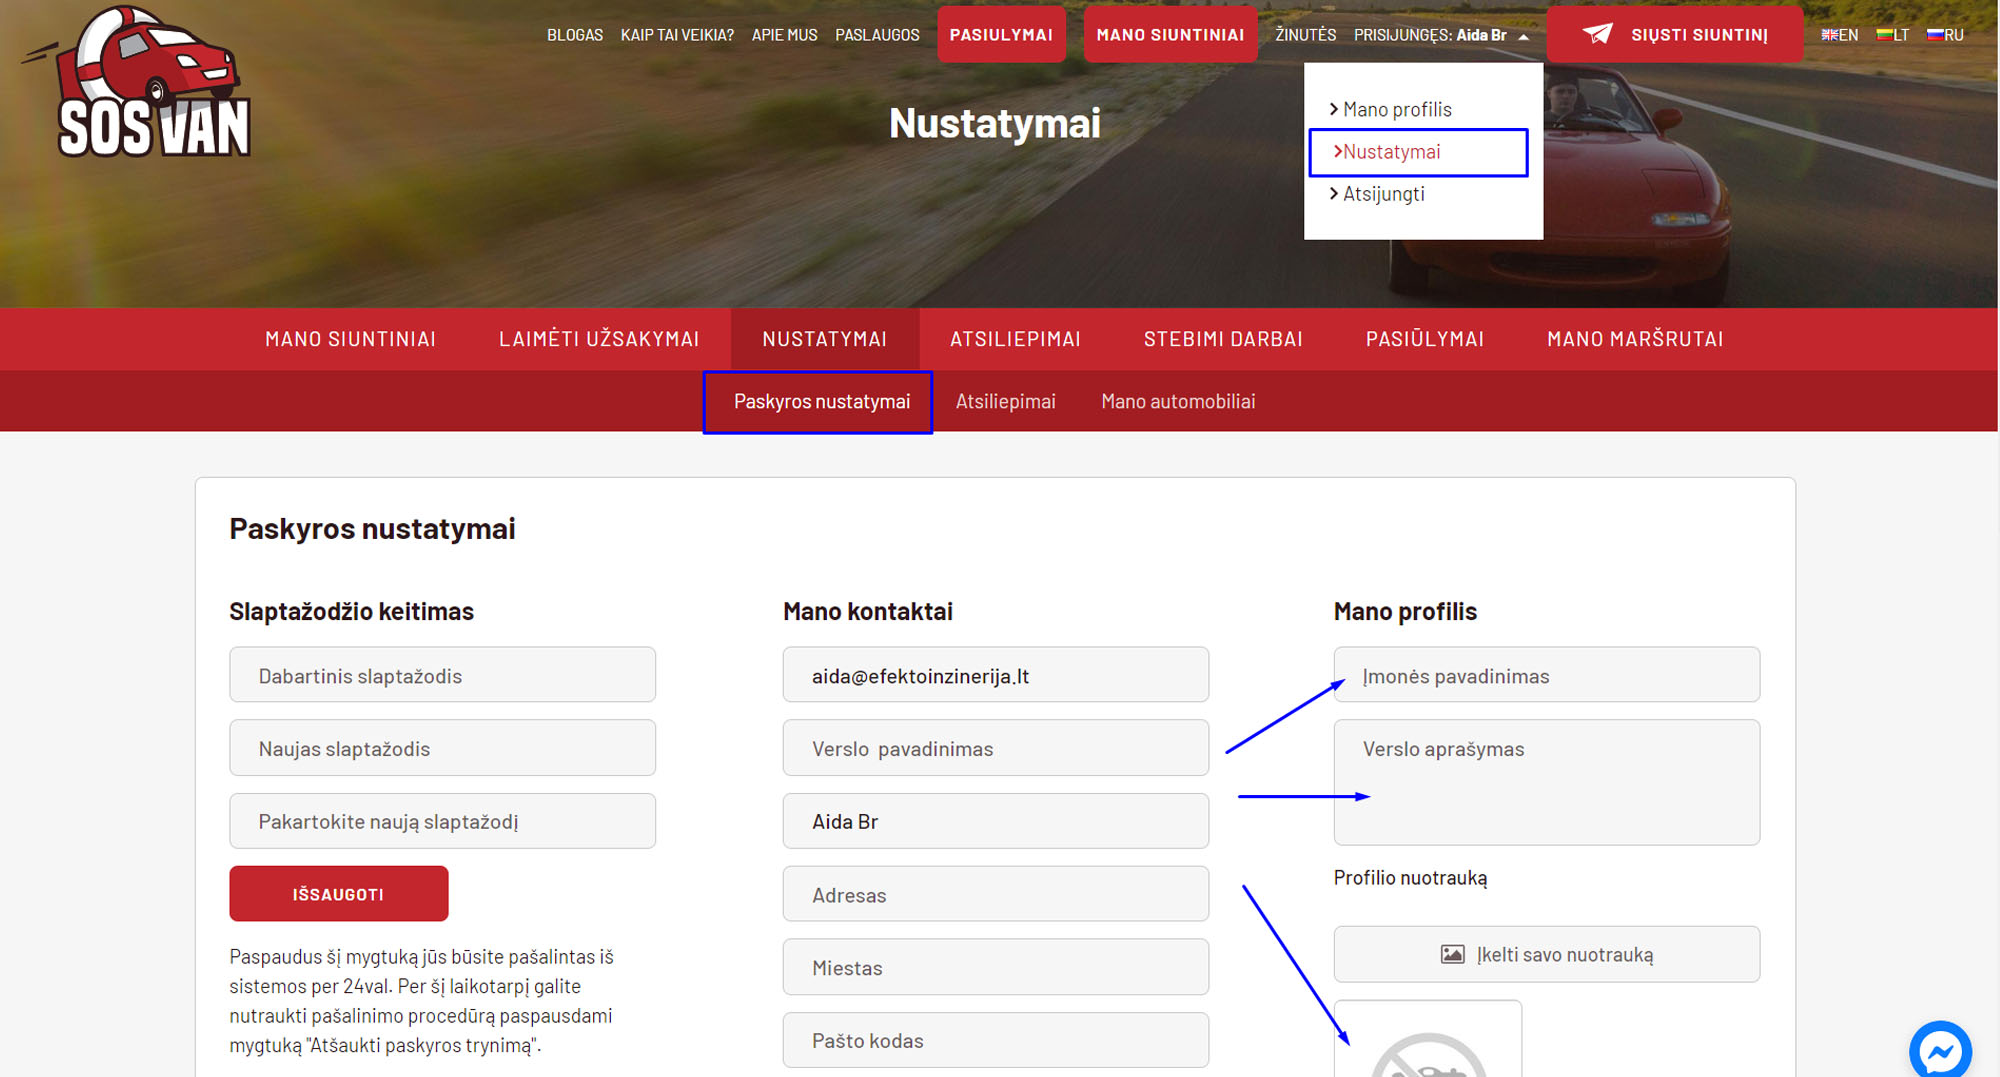The width and height of the screenshot is (2000, 1077).
Task: Focus the Dabartinis slaptažodis field
Action: click(442, 675)
